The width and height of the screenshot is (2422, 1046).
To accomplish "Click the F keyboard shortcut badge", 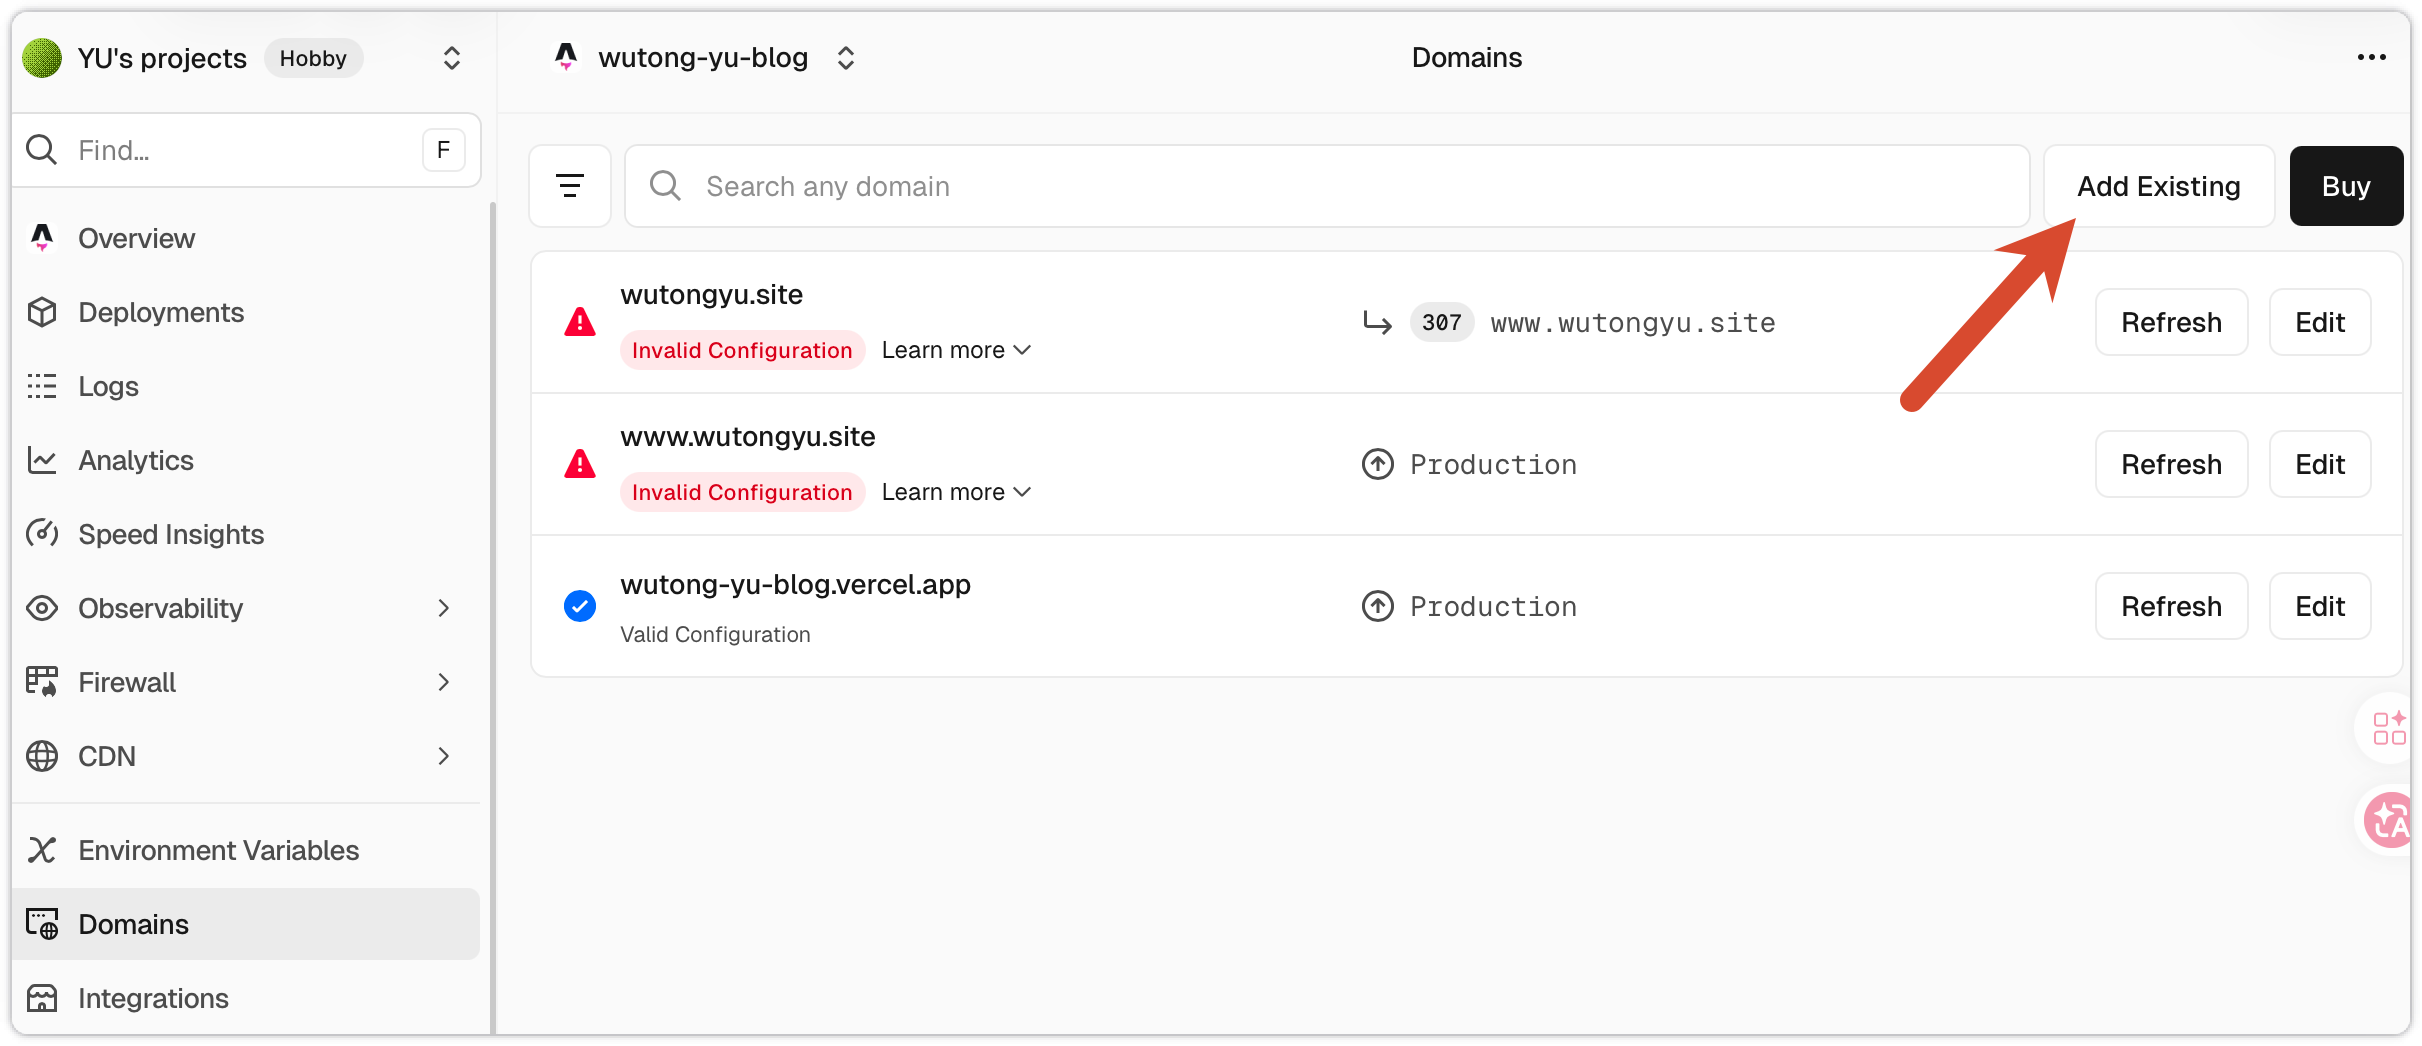I will coord(443,150).
